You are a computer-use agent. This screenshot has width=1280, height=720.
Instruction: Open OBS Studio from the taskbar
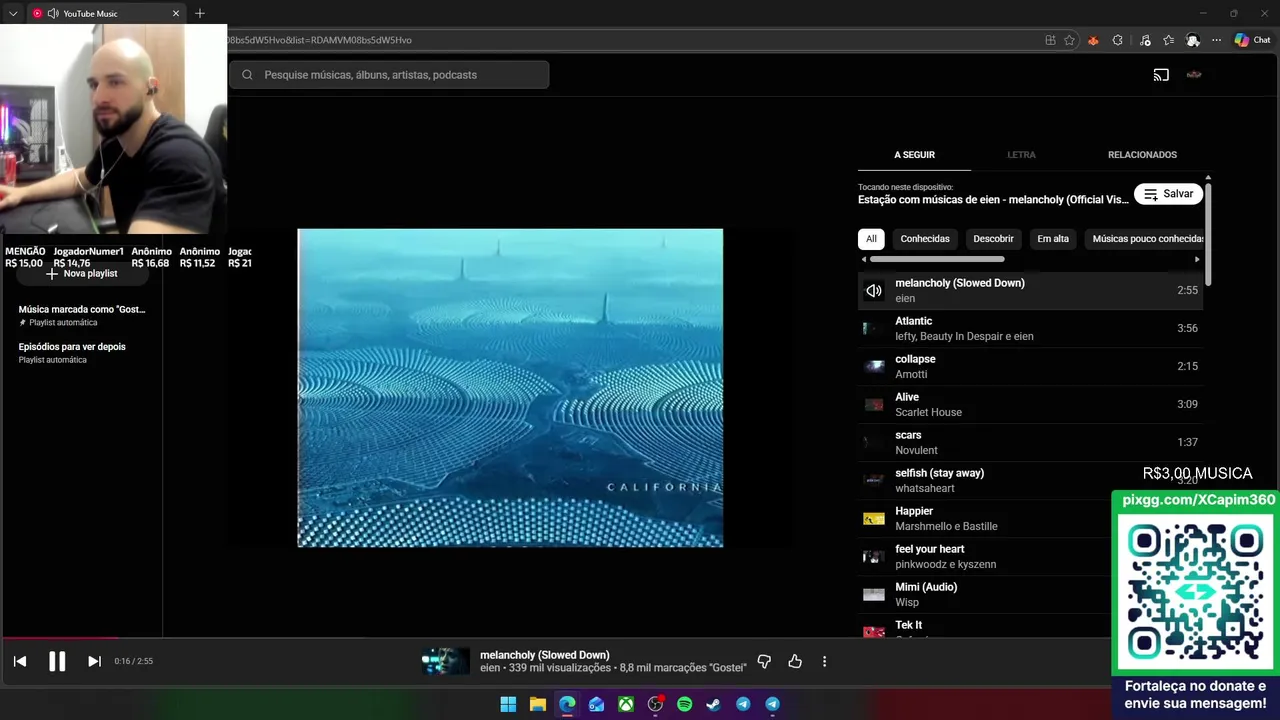click(x=655, y=704)
